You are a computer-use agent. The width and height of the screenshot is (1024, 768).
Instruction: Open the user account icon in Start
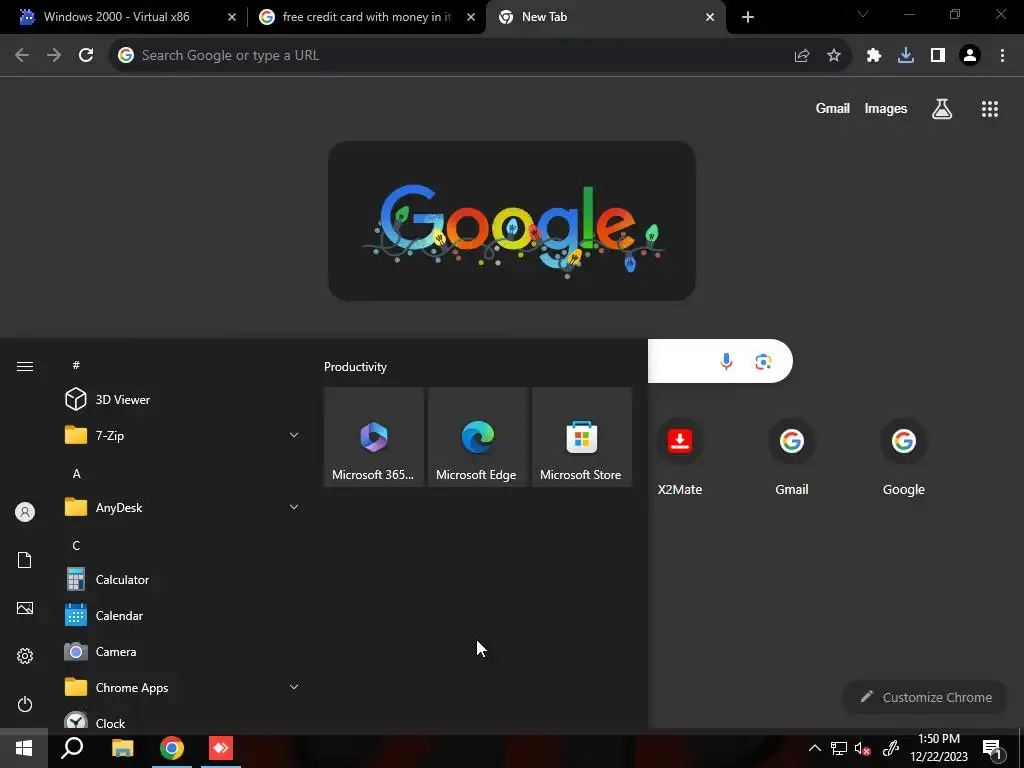[25, 512]
